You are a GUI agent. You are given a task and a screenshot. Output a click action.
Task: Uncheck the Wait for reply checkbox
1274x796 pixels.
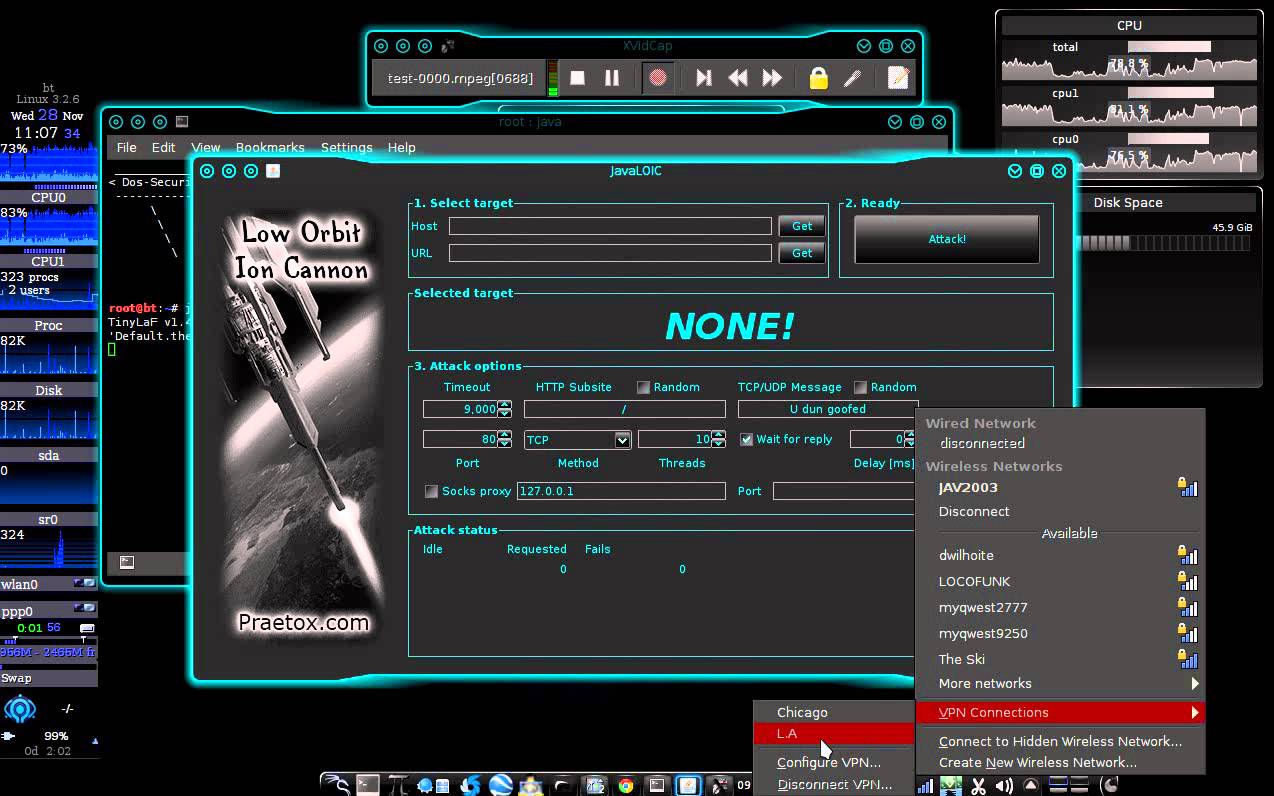click(746, 439)
